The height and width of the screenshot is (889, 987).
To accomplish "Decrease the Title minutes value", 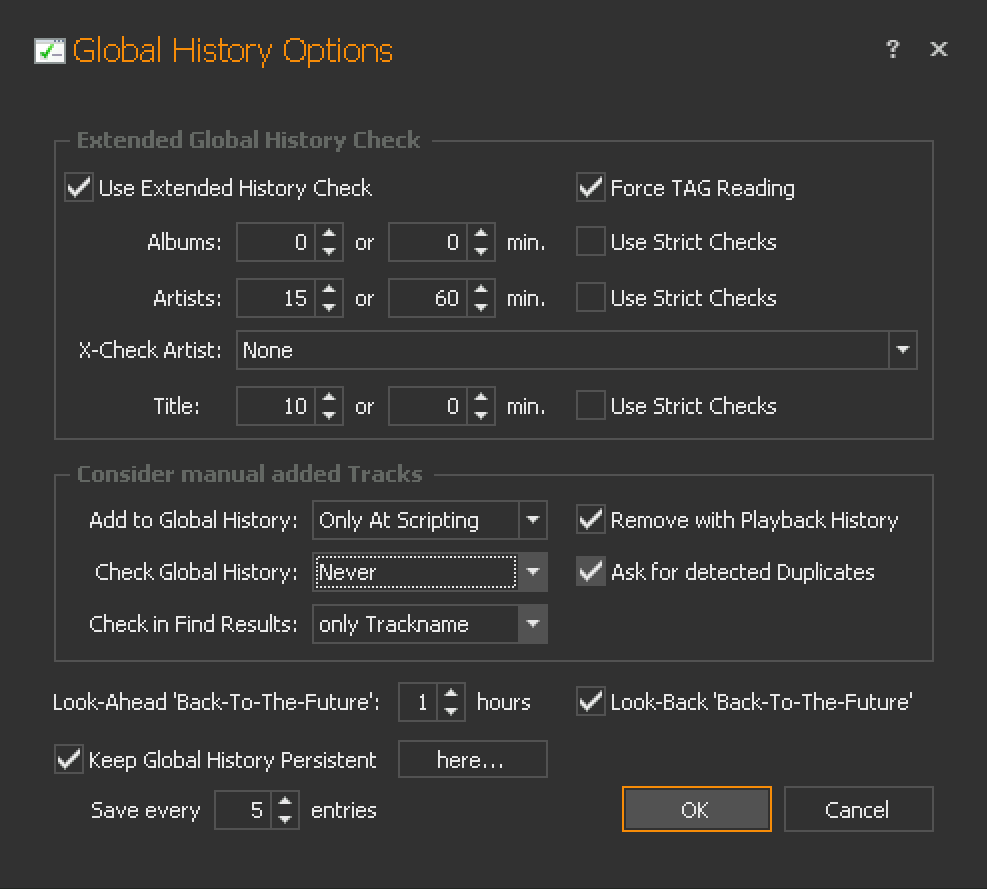I will (x=481, y=415).
